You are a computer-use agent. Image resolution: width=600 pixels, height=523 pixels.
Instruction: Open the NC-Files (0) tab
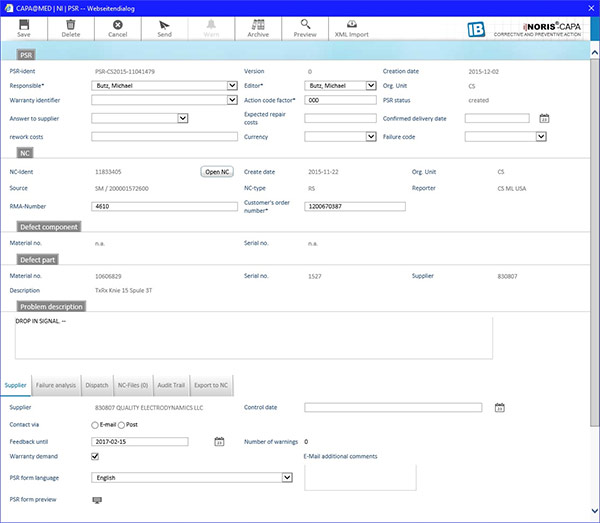coord(133,385)
